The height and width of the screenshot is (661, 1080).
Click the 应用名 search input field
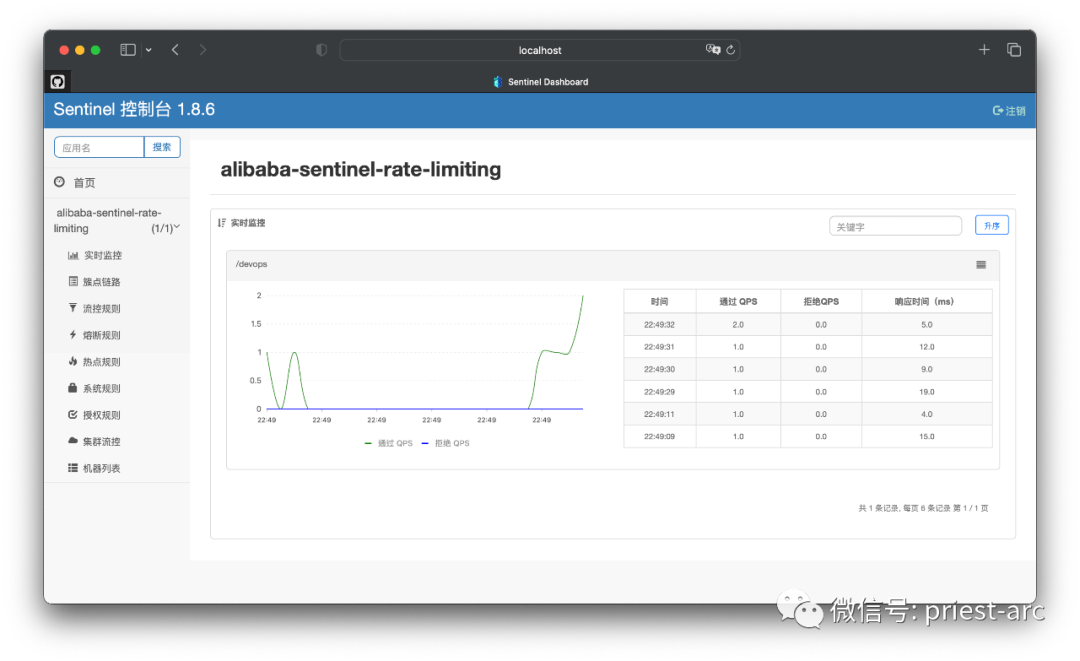pyautogui.click(x=99, y=147)
